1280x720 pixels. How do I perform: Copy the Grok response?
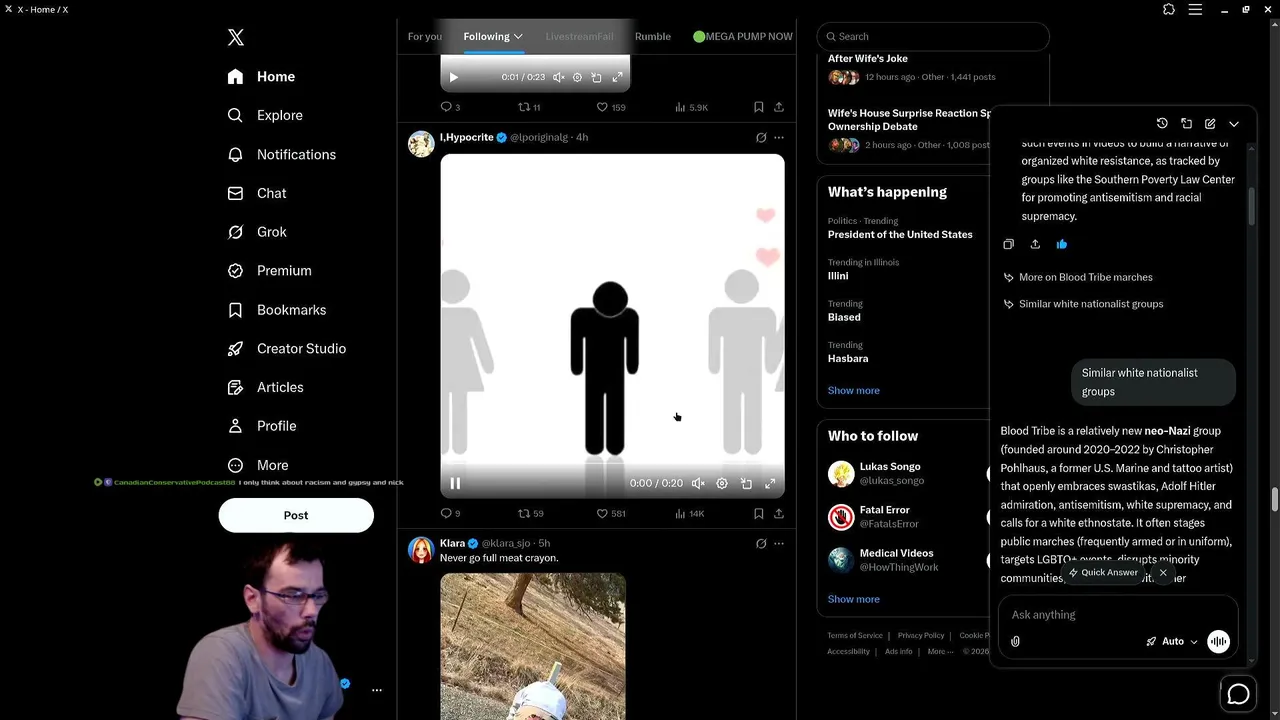click(x=1008, y=244)
